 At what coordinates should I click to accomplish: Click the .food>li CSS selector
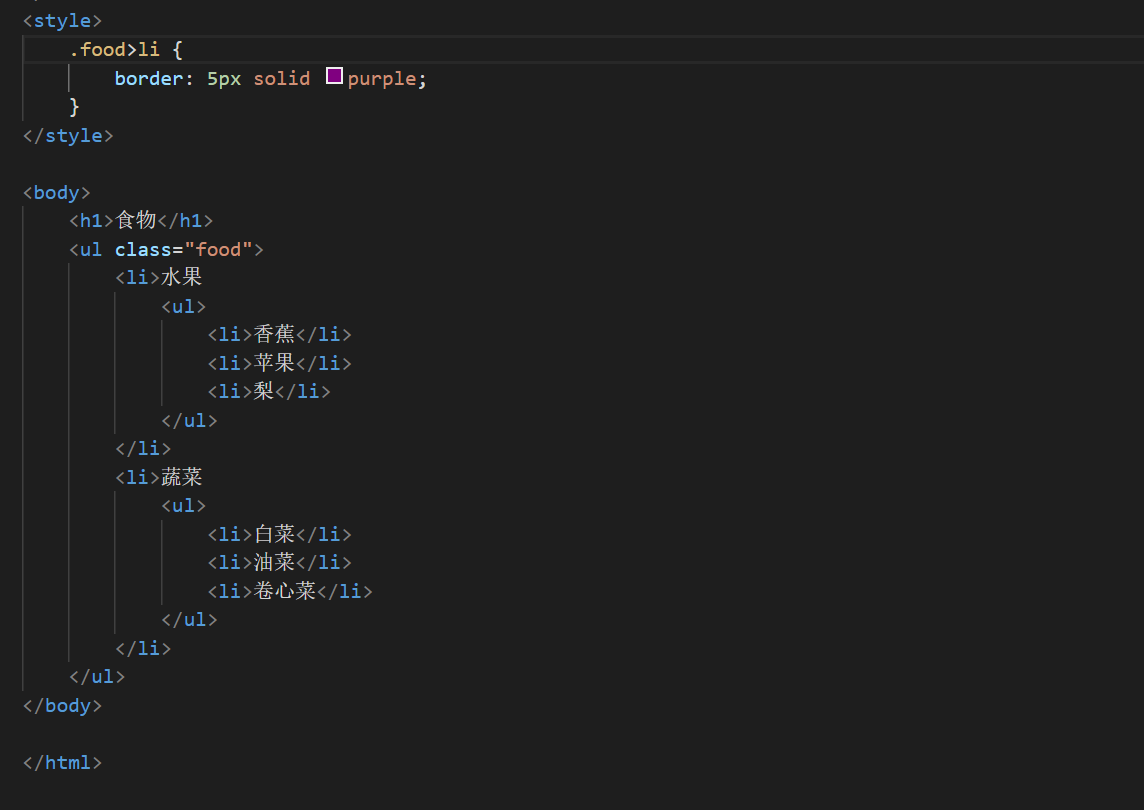tap(116, 48)
